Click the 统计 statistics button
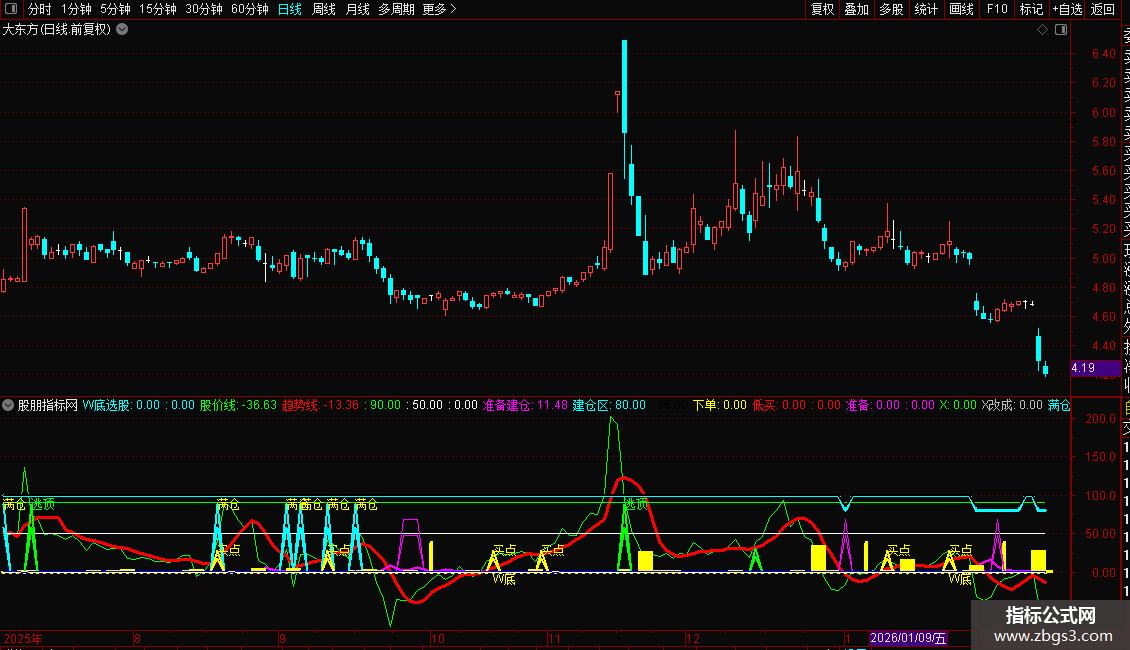 [926, 9]
